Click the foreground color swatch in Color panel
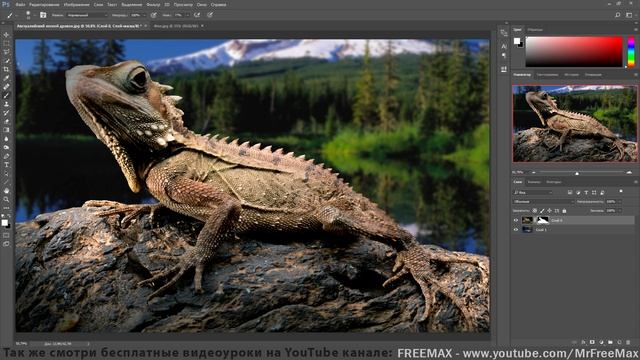 coord(517,41)
